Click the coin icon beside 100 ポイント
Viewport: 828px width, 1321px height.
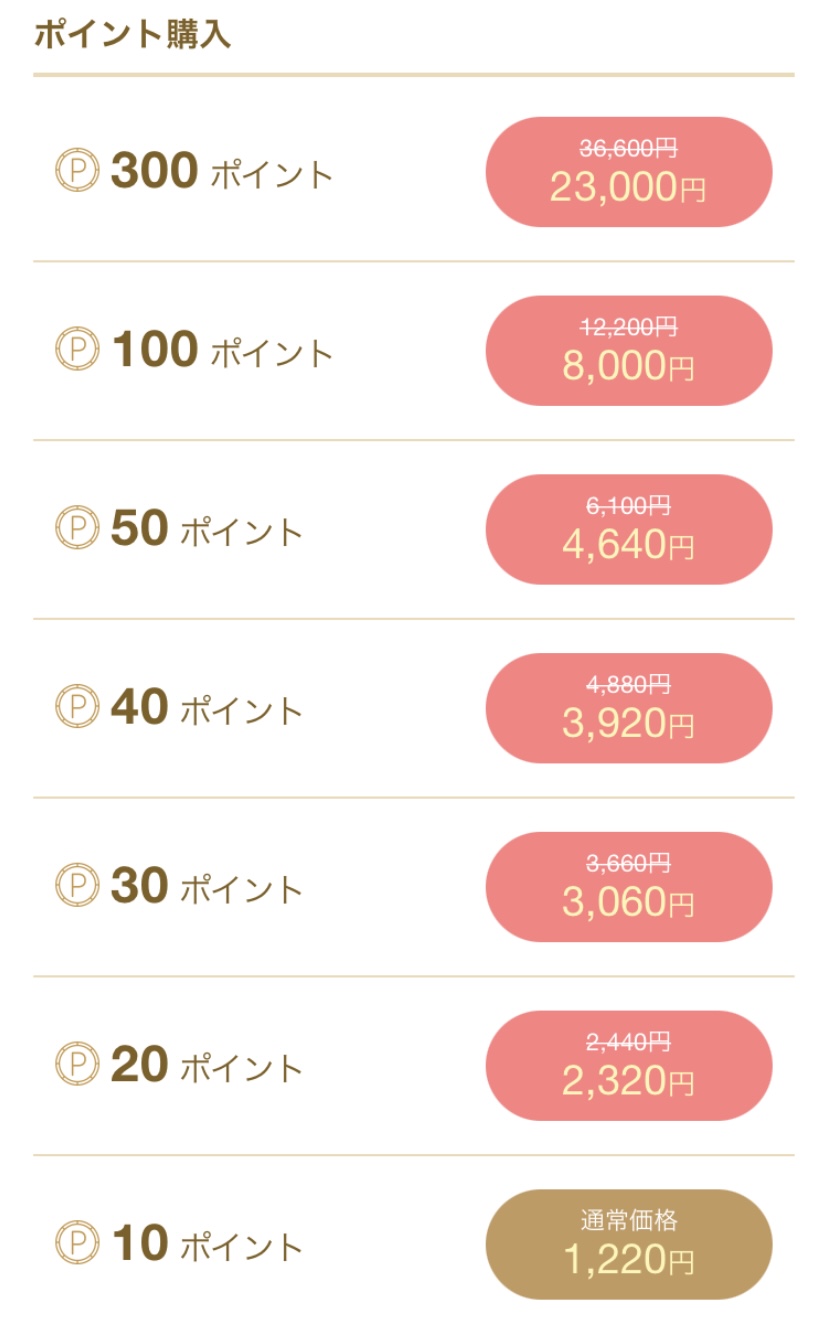[77, 350]
